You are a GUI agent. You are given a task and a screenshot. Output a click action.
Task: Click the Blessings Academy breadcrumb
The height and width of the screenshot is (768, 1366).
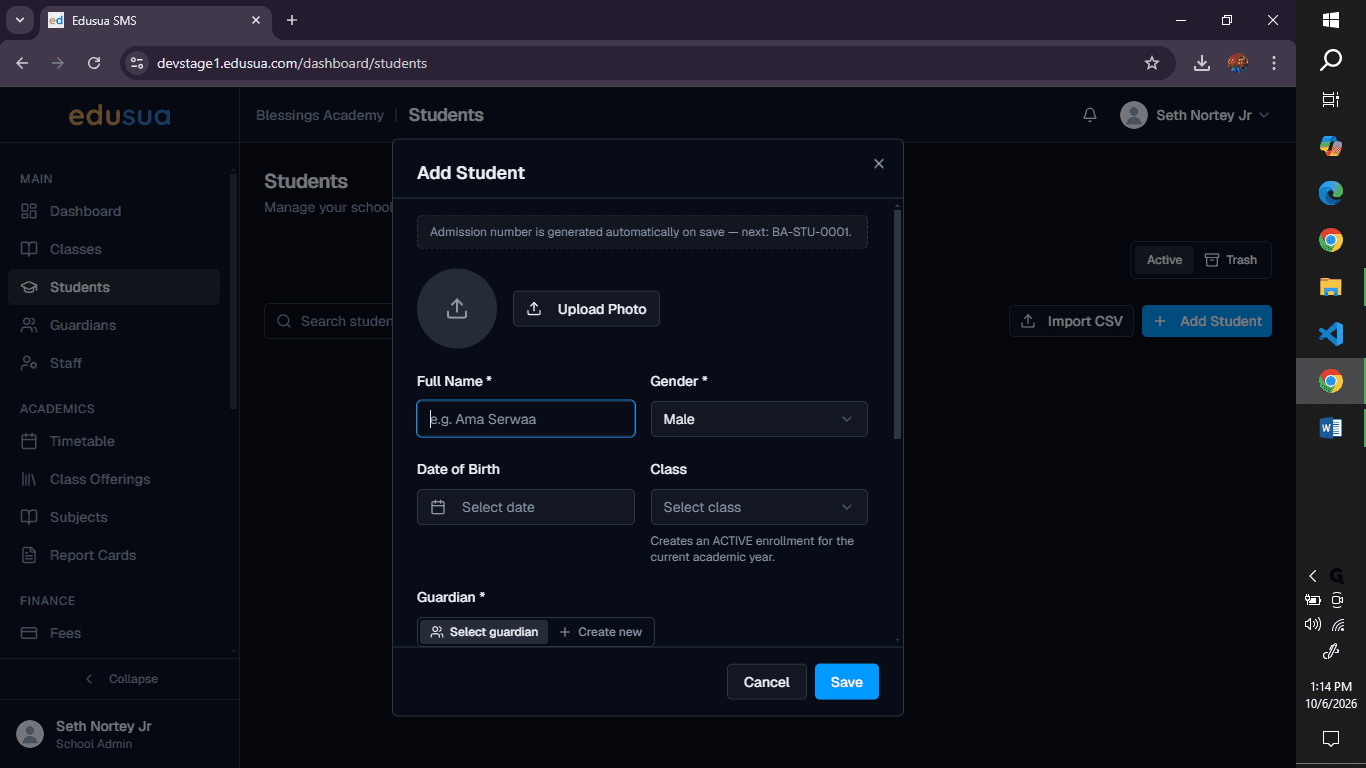(320, 115)
